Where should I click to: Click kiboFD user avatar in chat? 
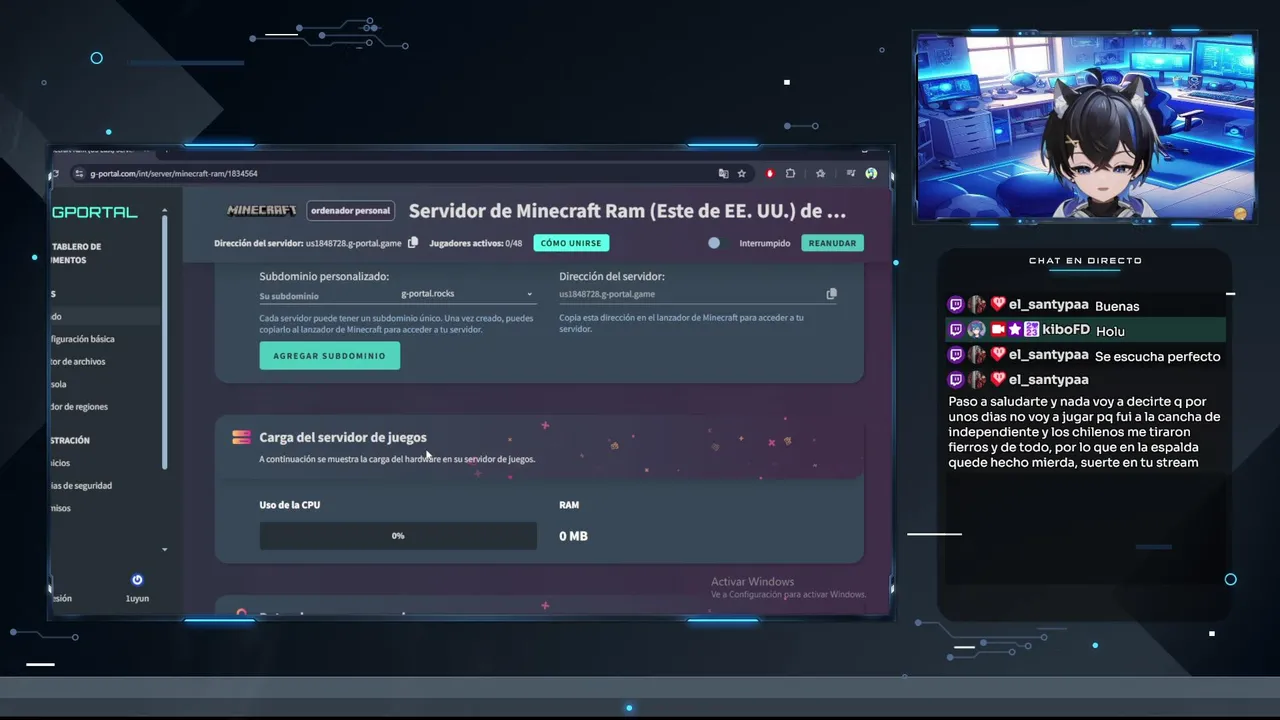977,329
